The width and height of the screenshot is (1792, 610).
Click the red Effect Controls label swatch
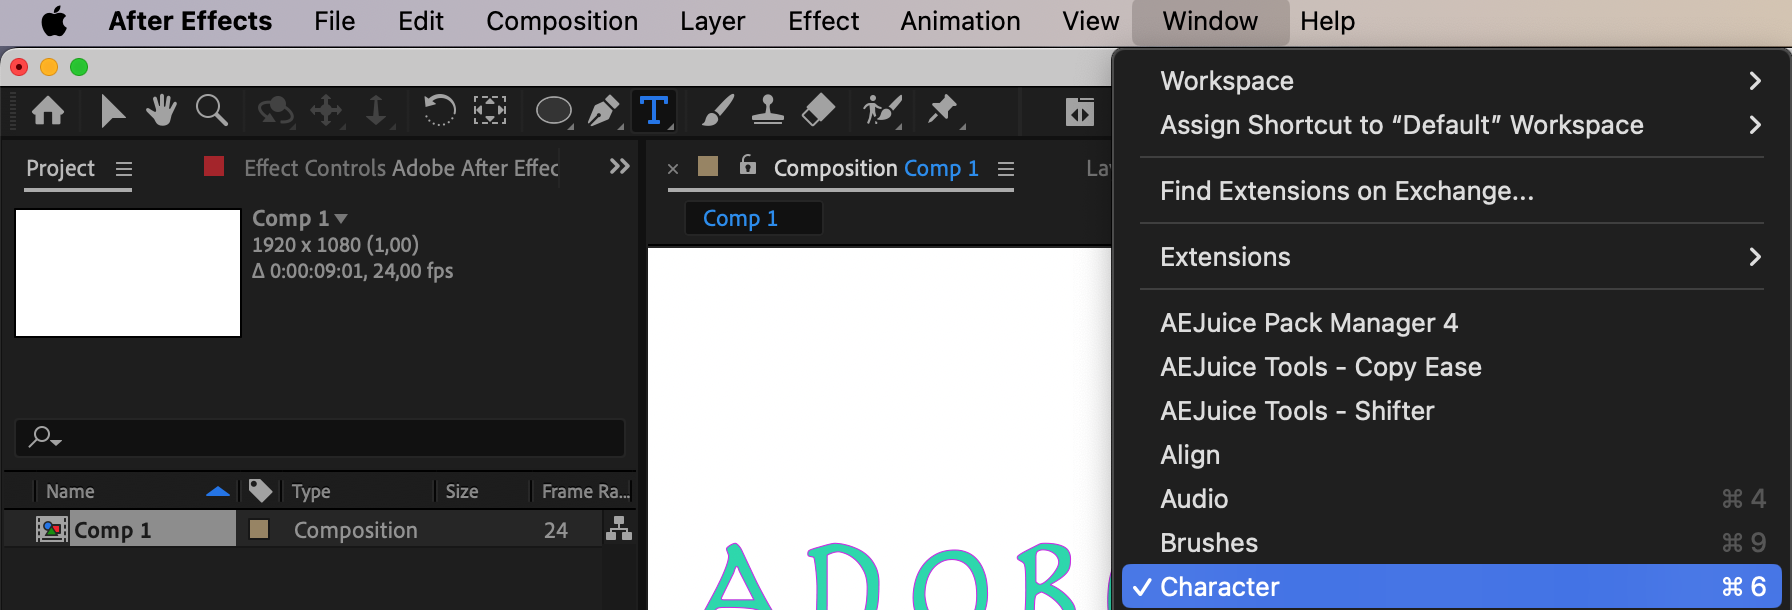coord(214,166)
